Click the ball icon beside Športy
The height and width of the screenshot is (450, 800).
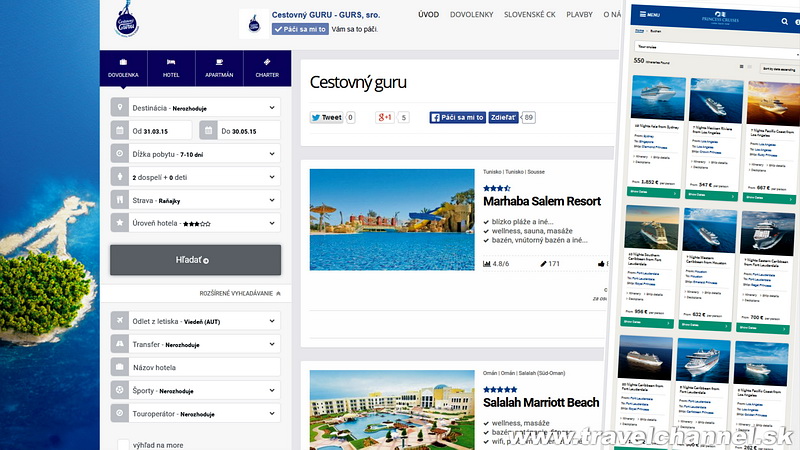(120, 390)
